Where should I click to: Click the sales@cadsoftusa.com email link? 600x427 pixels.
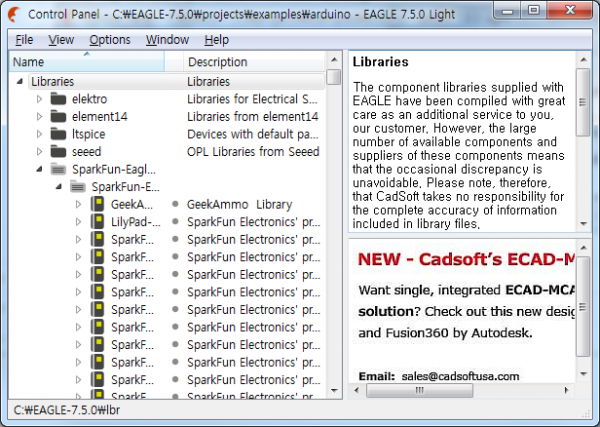point(460,376)
